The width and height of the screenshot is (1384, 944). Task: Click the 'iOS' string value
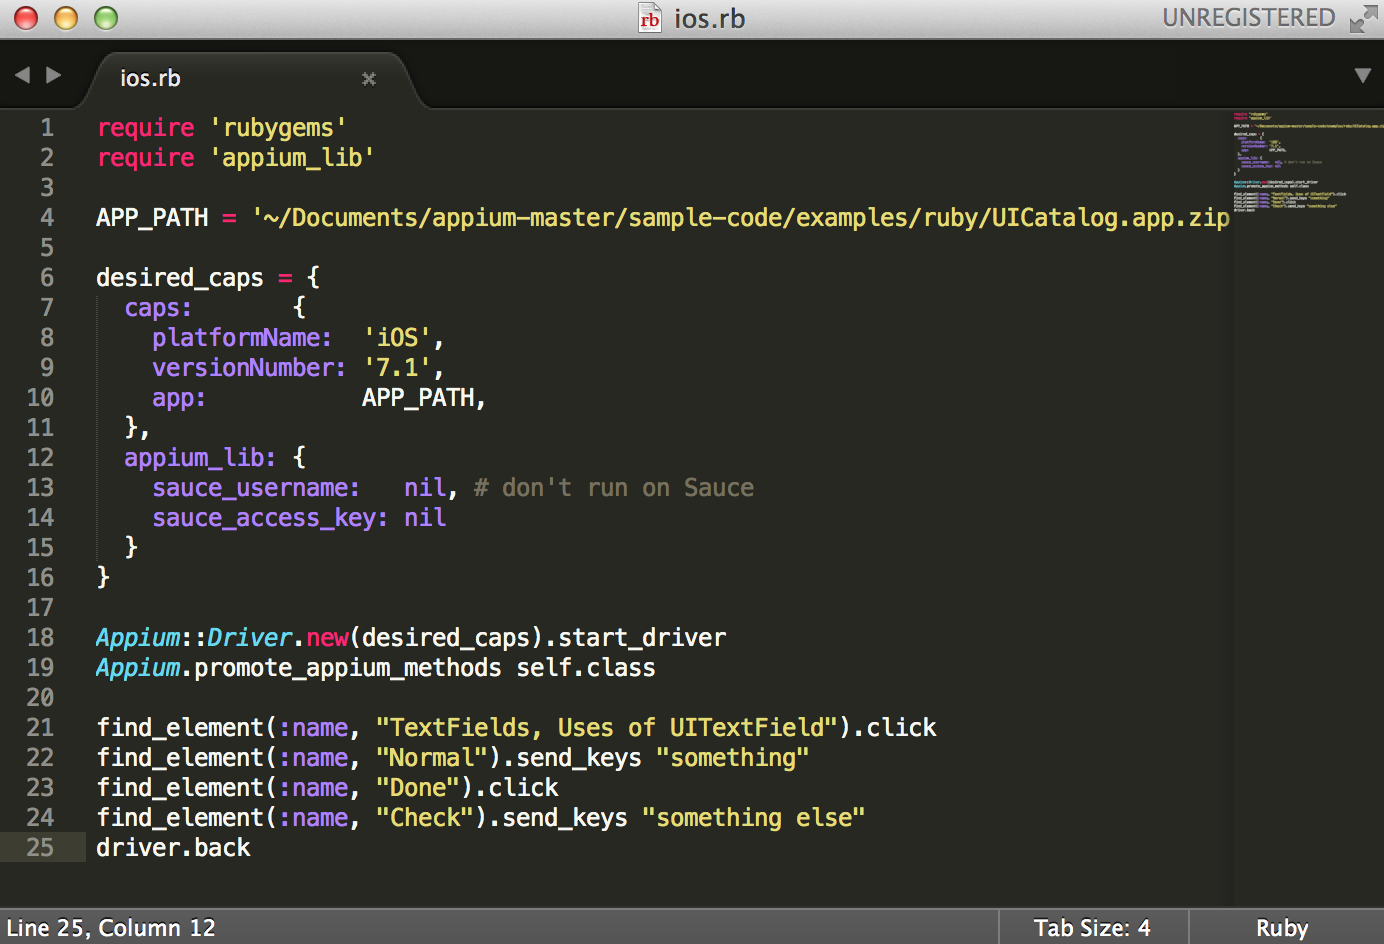(397, 338)
